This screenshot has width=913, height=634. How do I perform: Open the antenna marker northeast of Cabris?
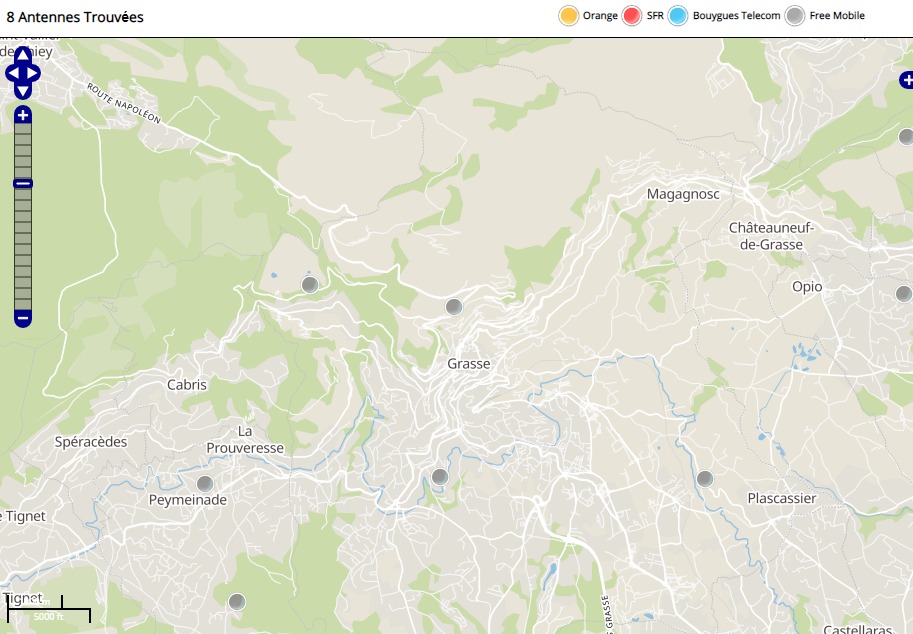[310, 285]
